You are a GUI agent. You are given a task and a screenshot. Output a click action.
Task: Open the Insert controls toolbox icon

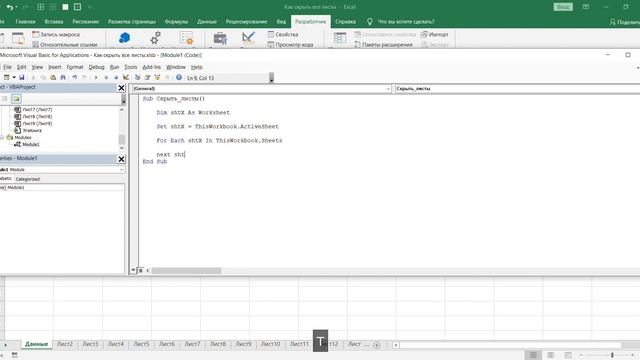[x=220, y=38]
